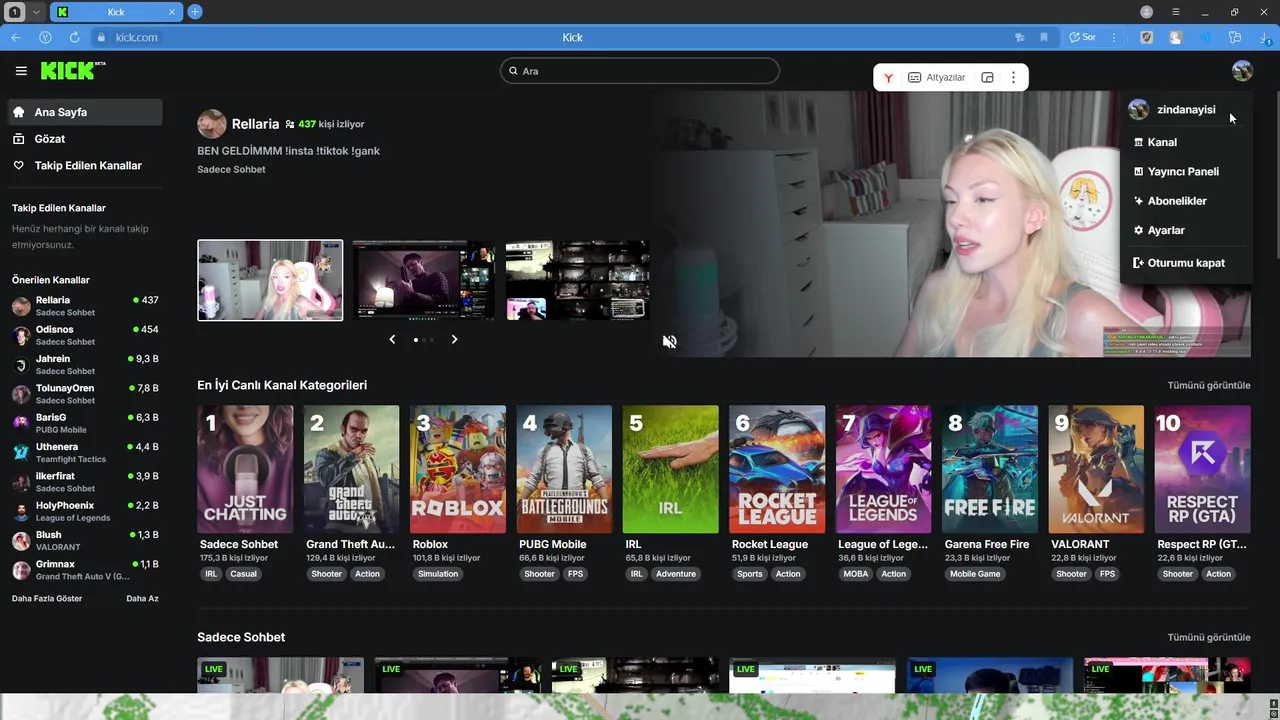Open the Jahrein recommended channel
Screen dimensions: 1280x720
click(84, 364)
